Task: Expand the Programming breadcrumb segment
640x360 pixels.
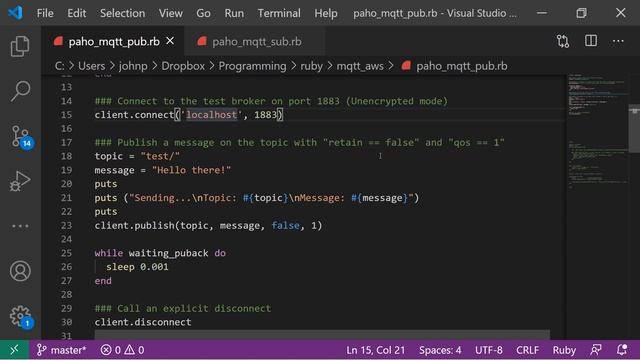Action: [x=252, y=66]
